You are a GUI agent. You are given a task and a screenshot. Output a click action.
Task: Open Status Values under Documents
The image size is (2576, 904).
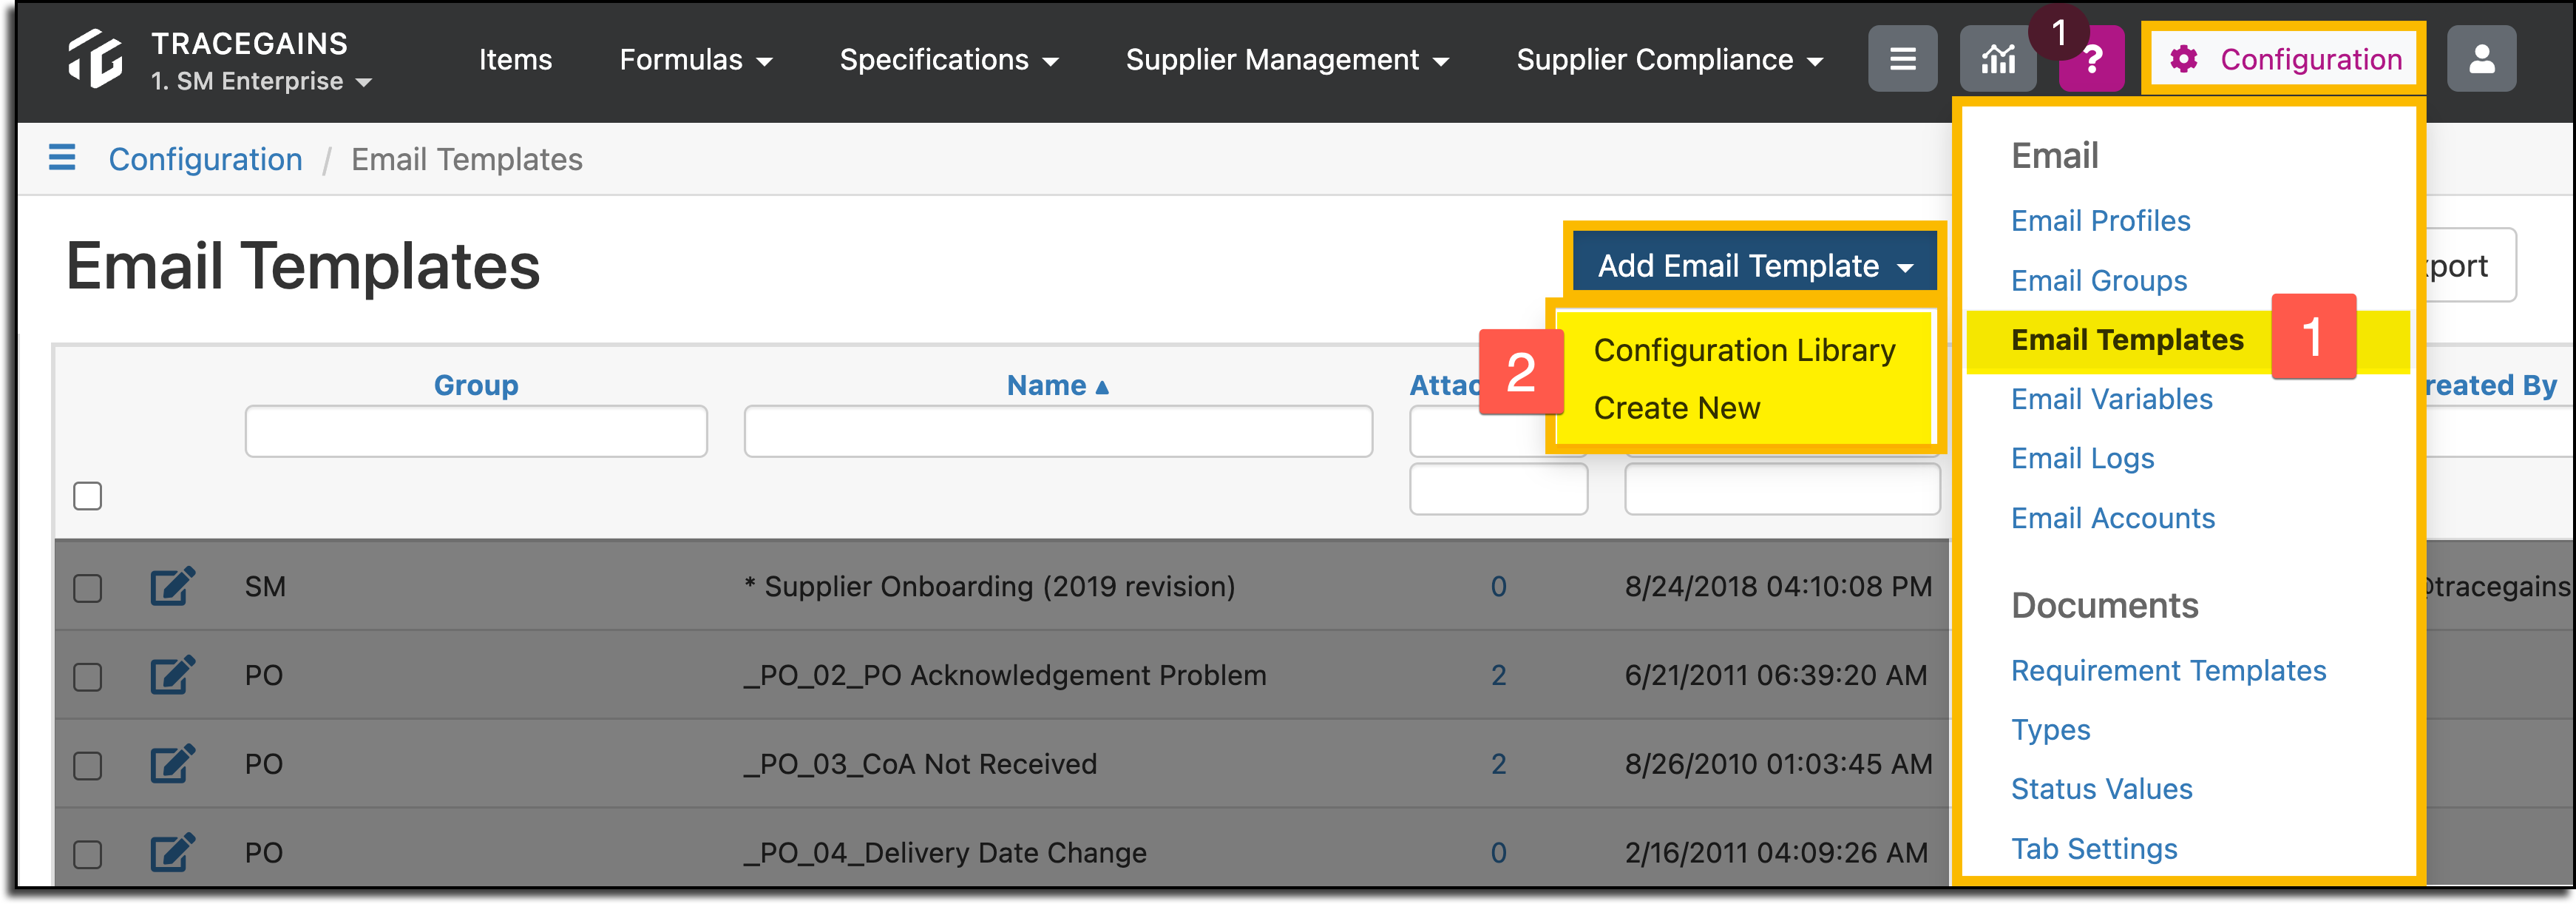(2101, 789)
